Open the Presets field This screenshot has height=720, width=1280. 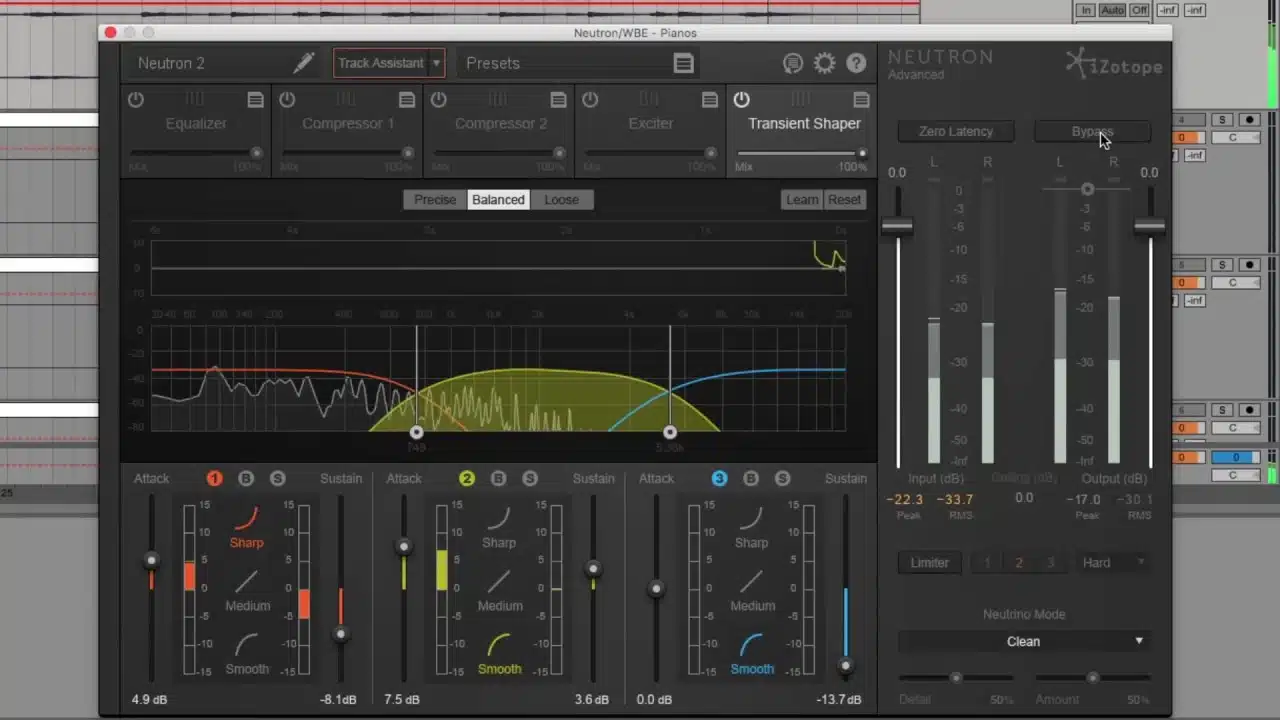pyautogui.click(x=580, y=63)
